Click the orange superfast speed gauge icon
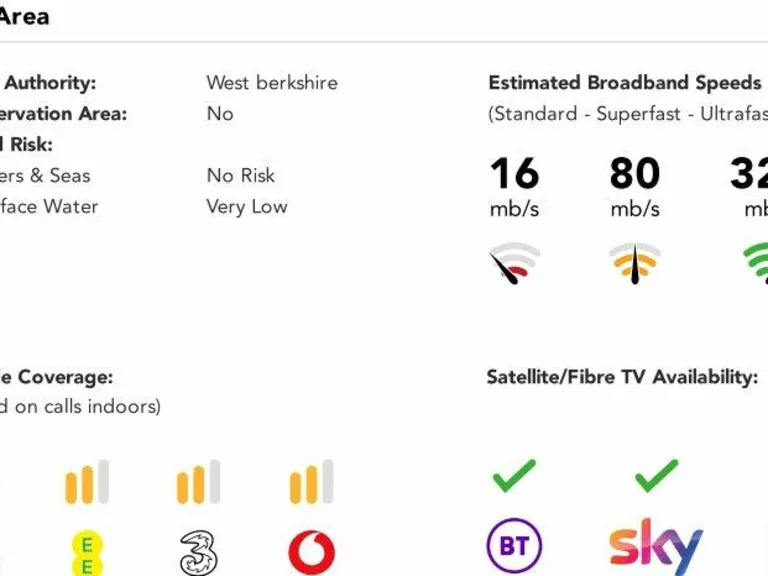768x576 pixels. (635, 263)
